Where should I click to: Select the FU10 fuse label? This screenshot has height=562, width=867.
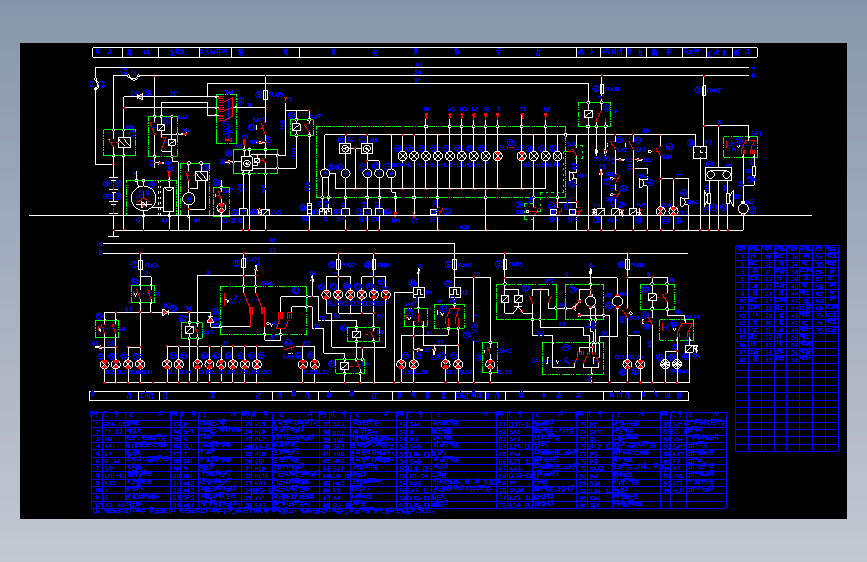pyautogui.click(x=465, y=265)
